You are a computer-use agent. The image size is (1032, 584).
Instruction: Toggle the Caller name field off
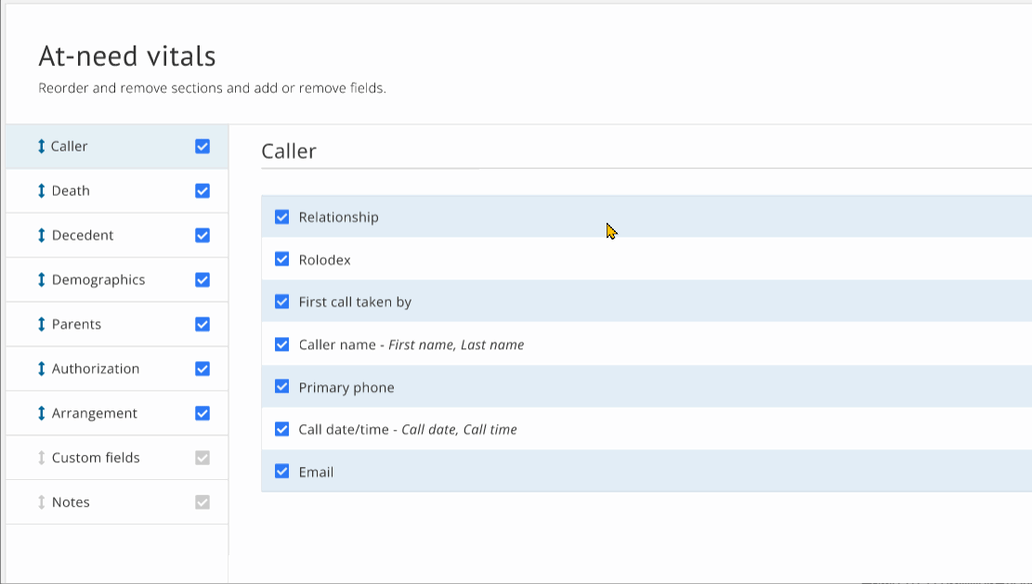[x=281, y=344]
